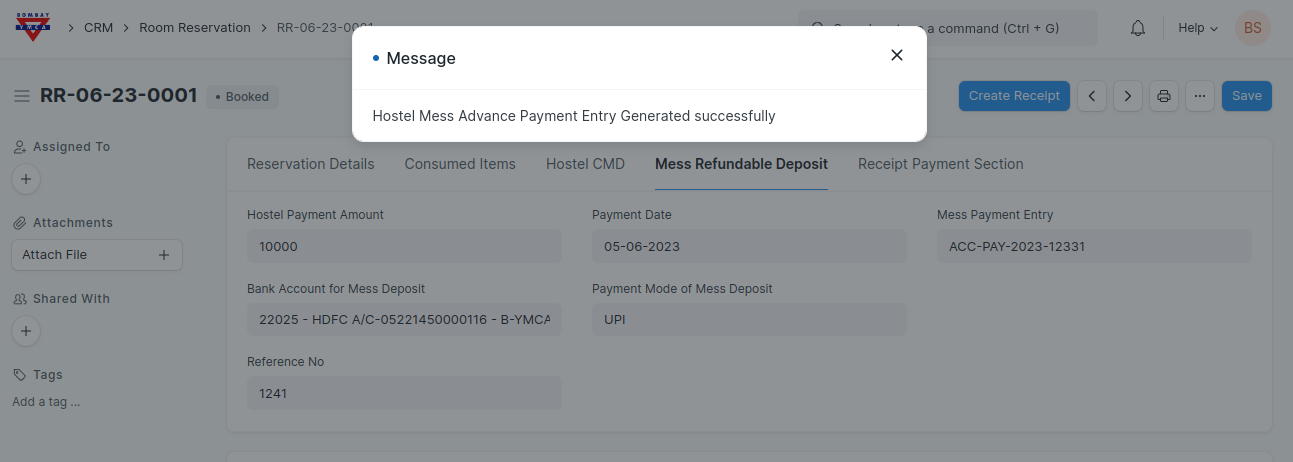Click the Create Receipt button
The width and height of the screenshot is (1293, 462).
point(1014,96)
